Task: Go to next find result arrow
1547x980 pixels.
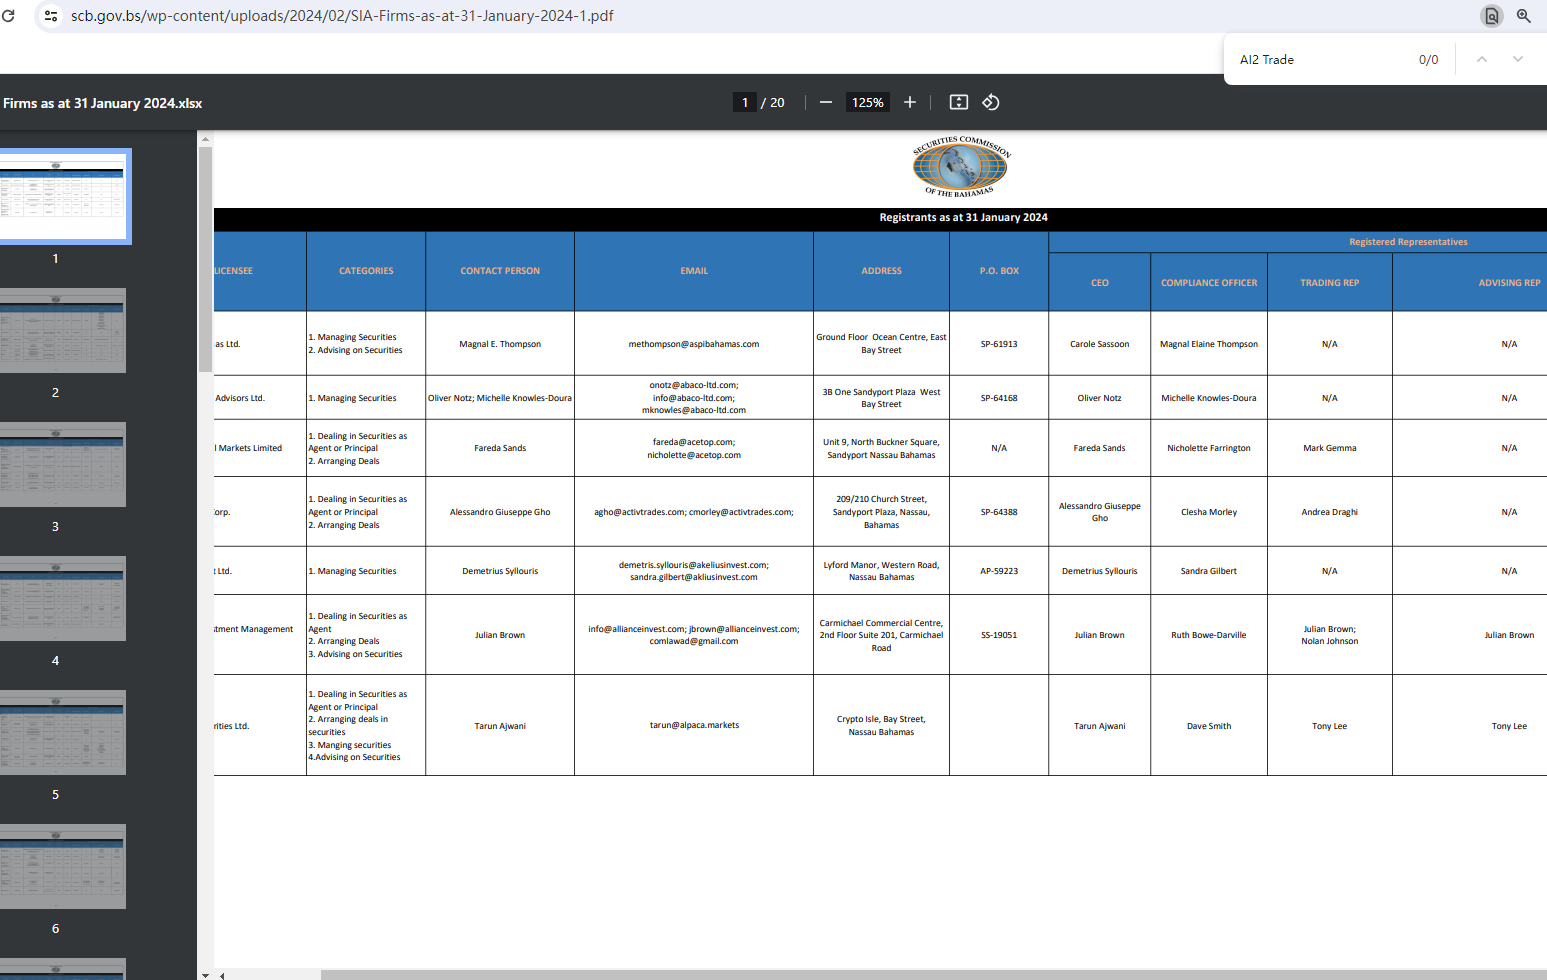Action: [1518, 59]
